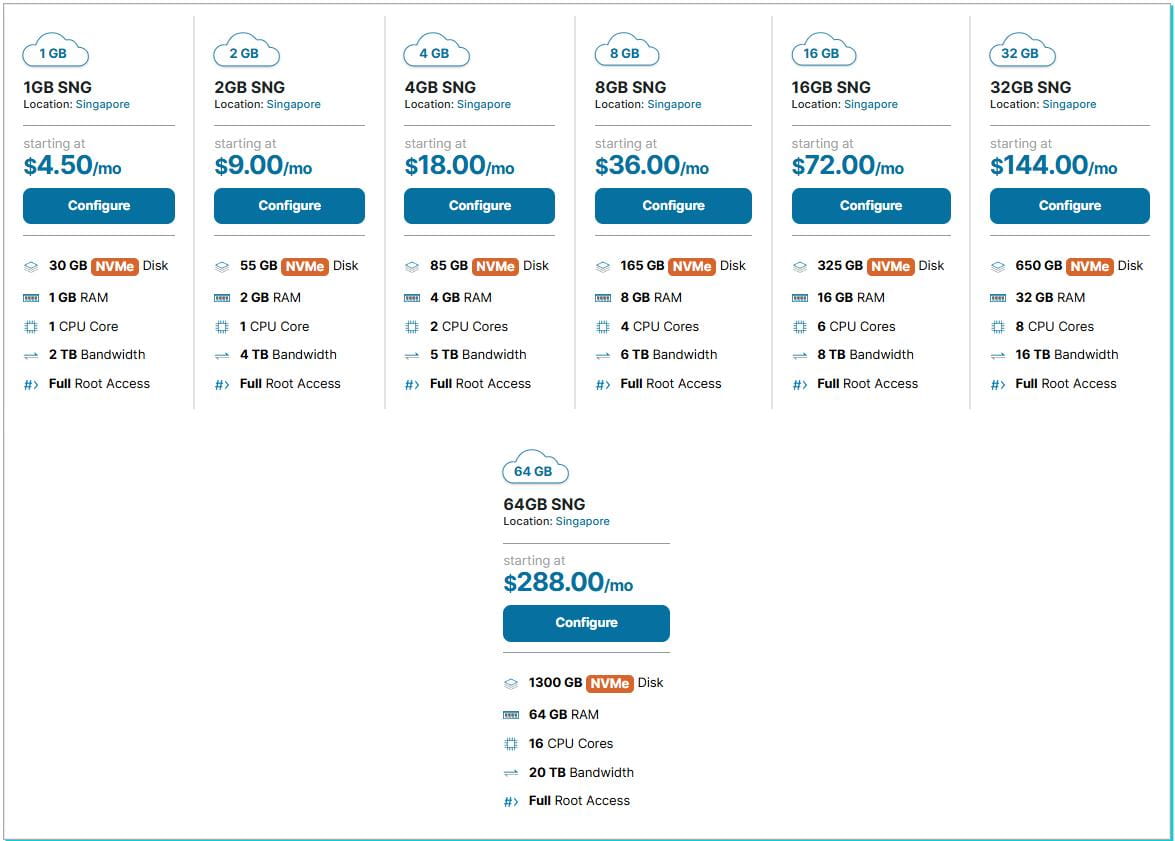
Task: Click the NVMe badge on 1300 GB disk
Action: (609, 683)
